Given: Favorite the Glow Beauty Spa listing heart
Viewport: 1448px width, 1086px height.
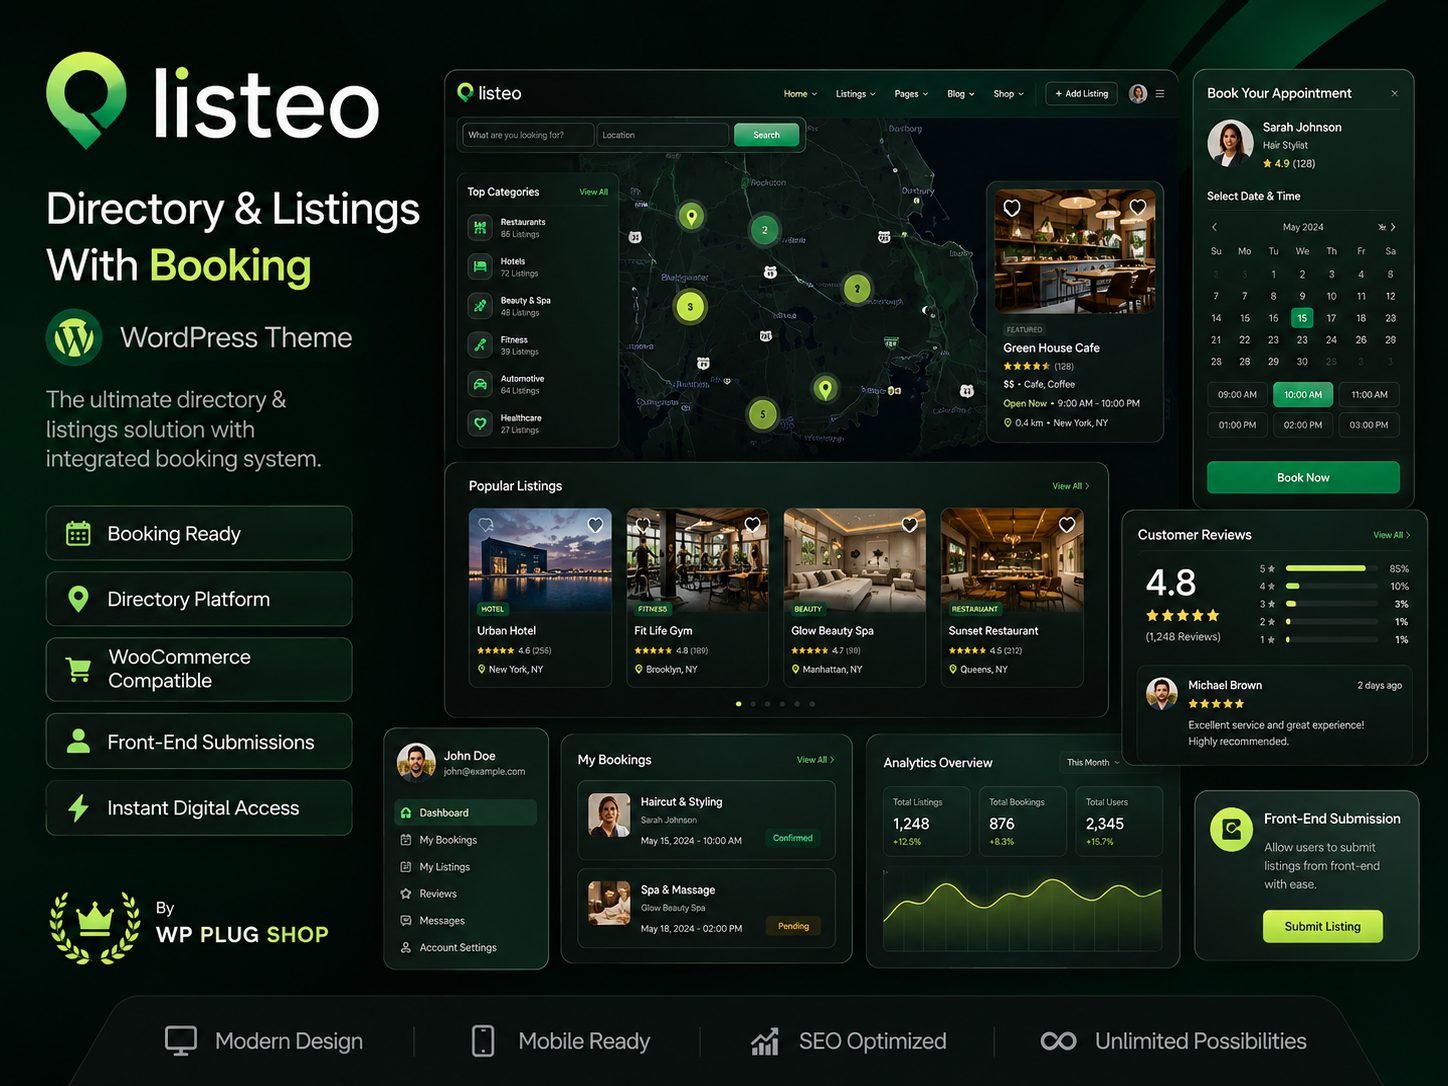Looking at the screenshot, I should pos(910,525).
